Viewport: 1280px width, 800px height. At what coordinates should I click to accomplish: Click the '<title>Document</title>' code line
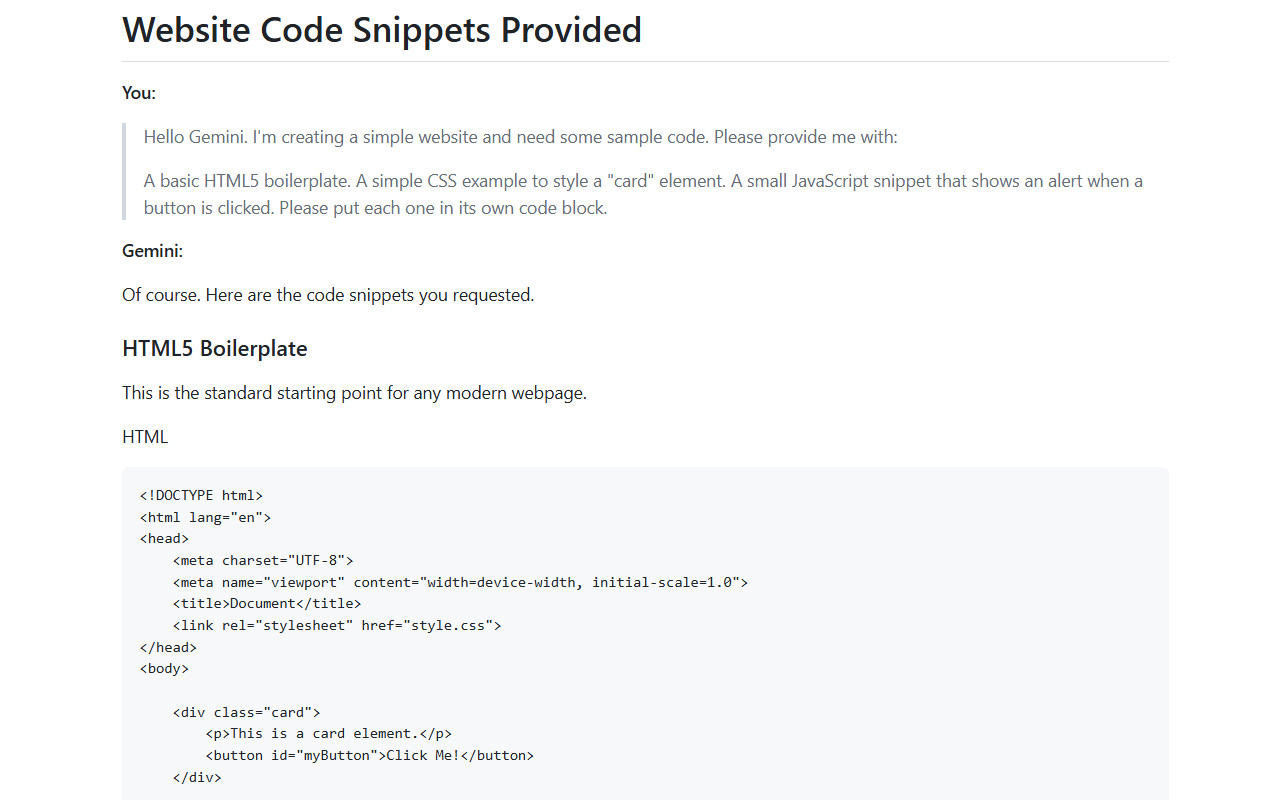[x=267, y=603]
